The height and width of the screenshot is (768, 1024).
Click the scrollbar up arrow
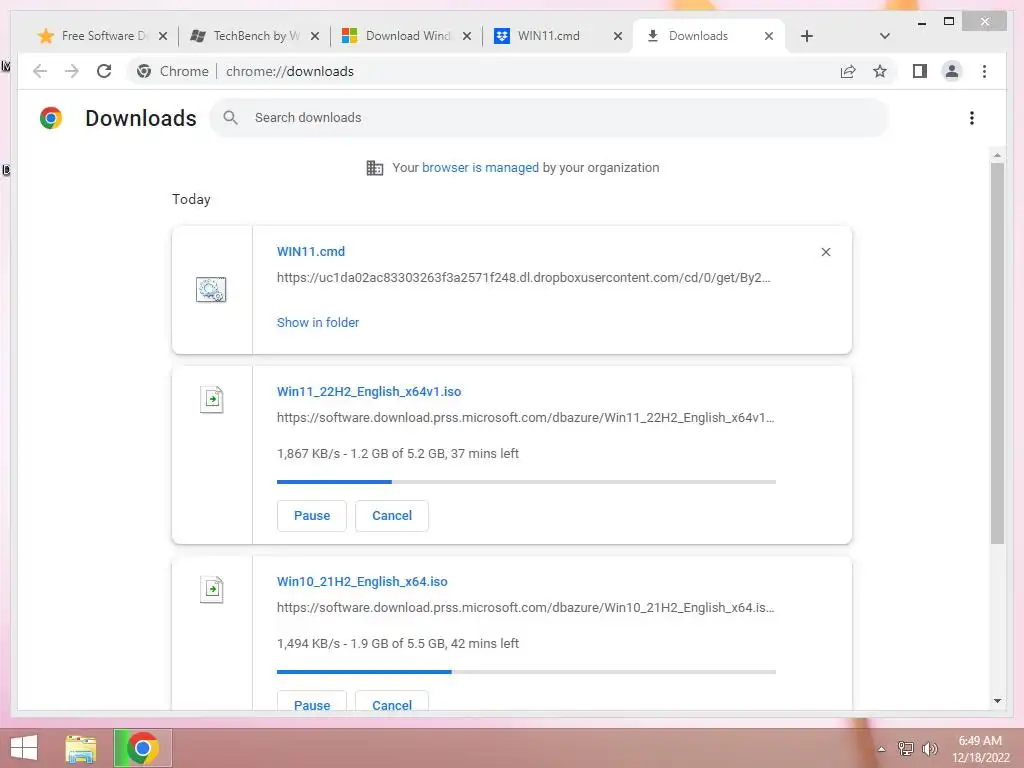(997, 155)
